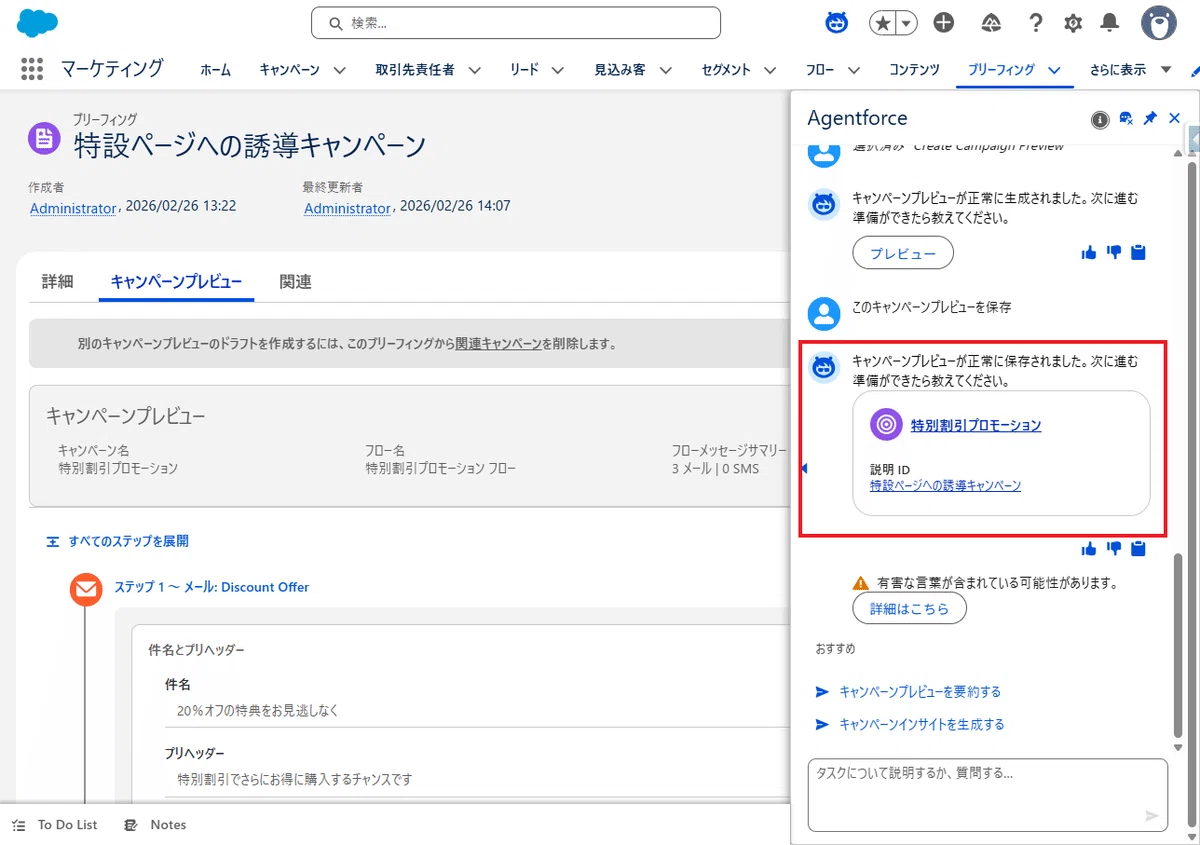
Task: Thumbs up the saved-preview response above the warning
Action: 1089,548
